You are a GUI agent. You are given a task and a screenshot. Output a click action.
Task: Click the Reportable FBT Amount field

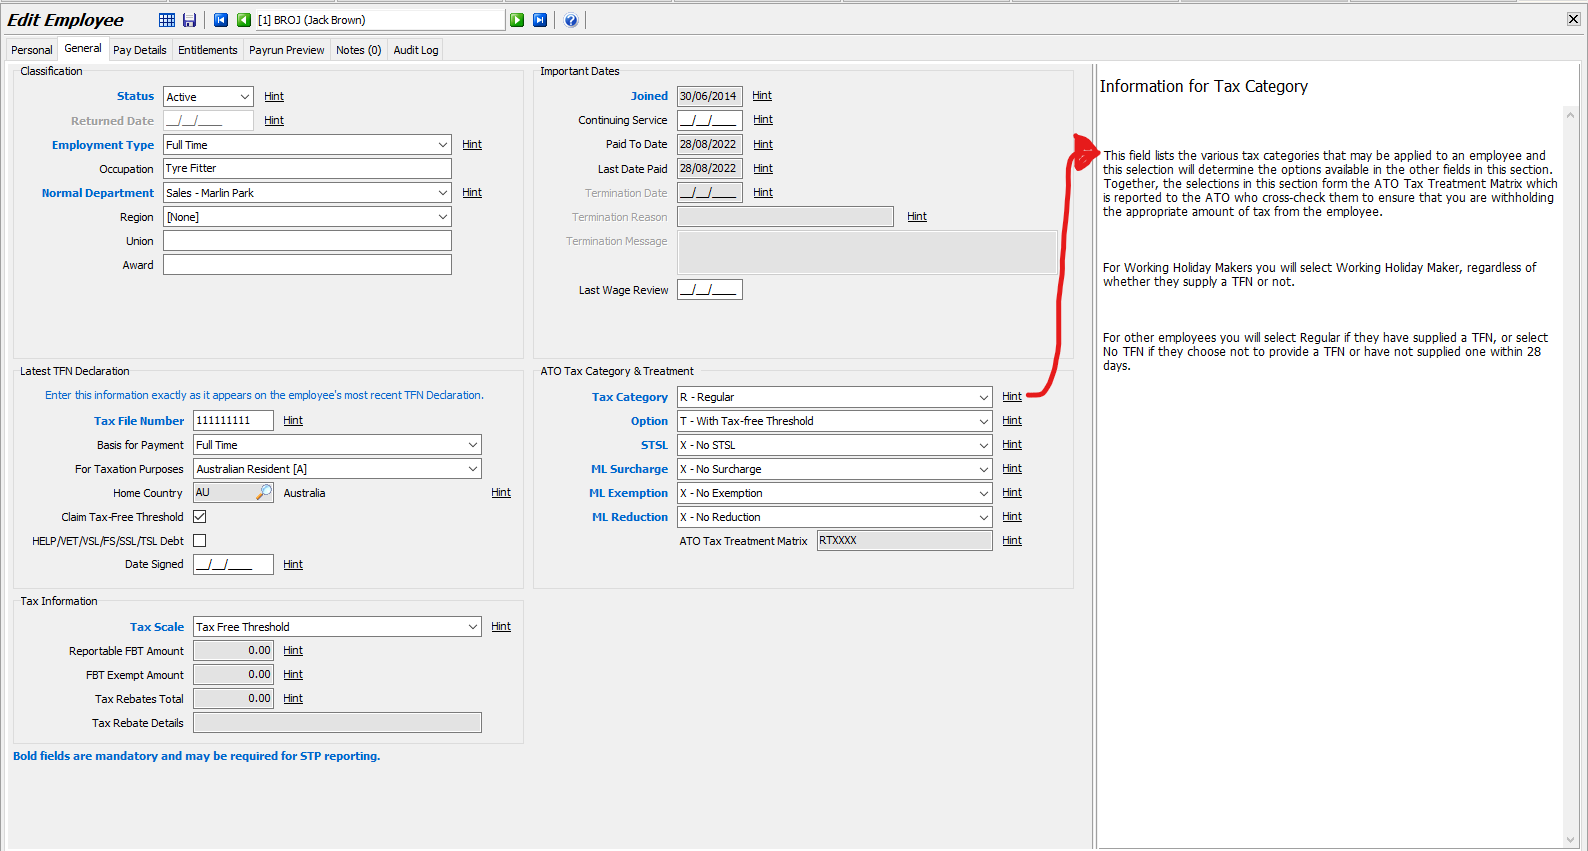coord(234,651)
